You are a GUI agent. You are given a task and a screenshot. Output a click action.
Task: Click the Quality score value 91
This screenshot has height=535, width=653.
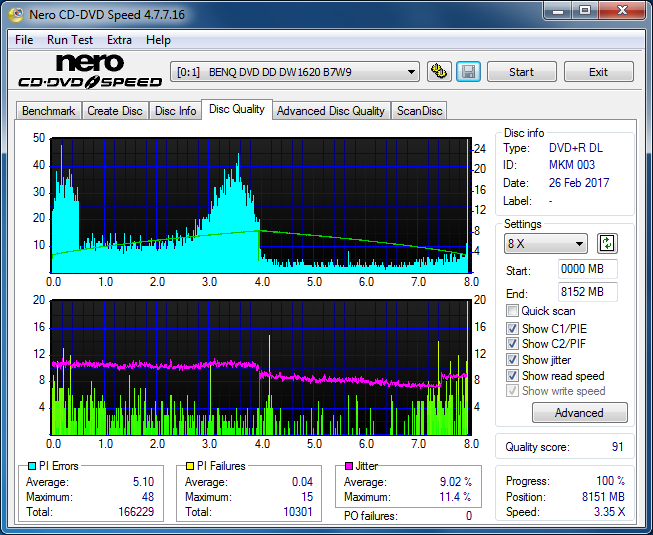click(x=618, y=447)
